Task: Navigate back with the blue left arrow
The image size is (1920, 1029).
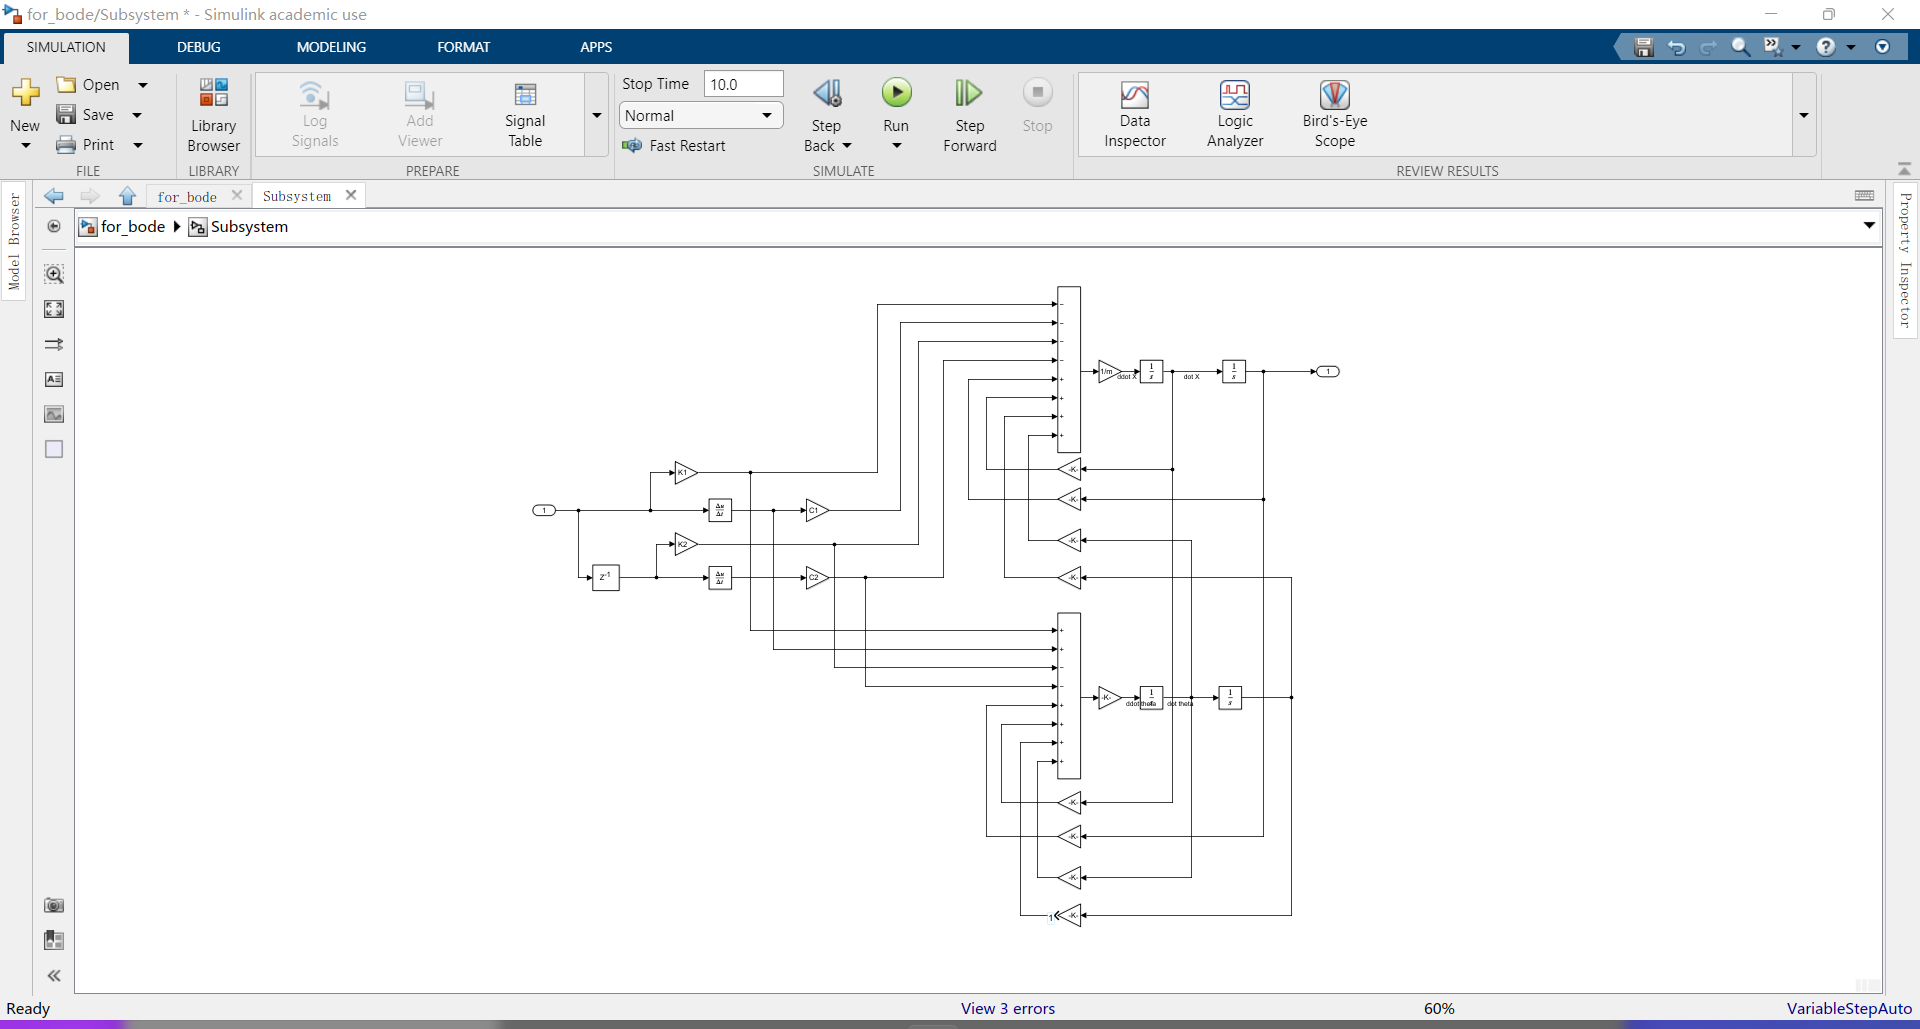Action: pos(54,196)
